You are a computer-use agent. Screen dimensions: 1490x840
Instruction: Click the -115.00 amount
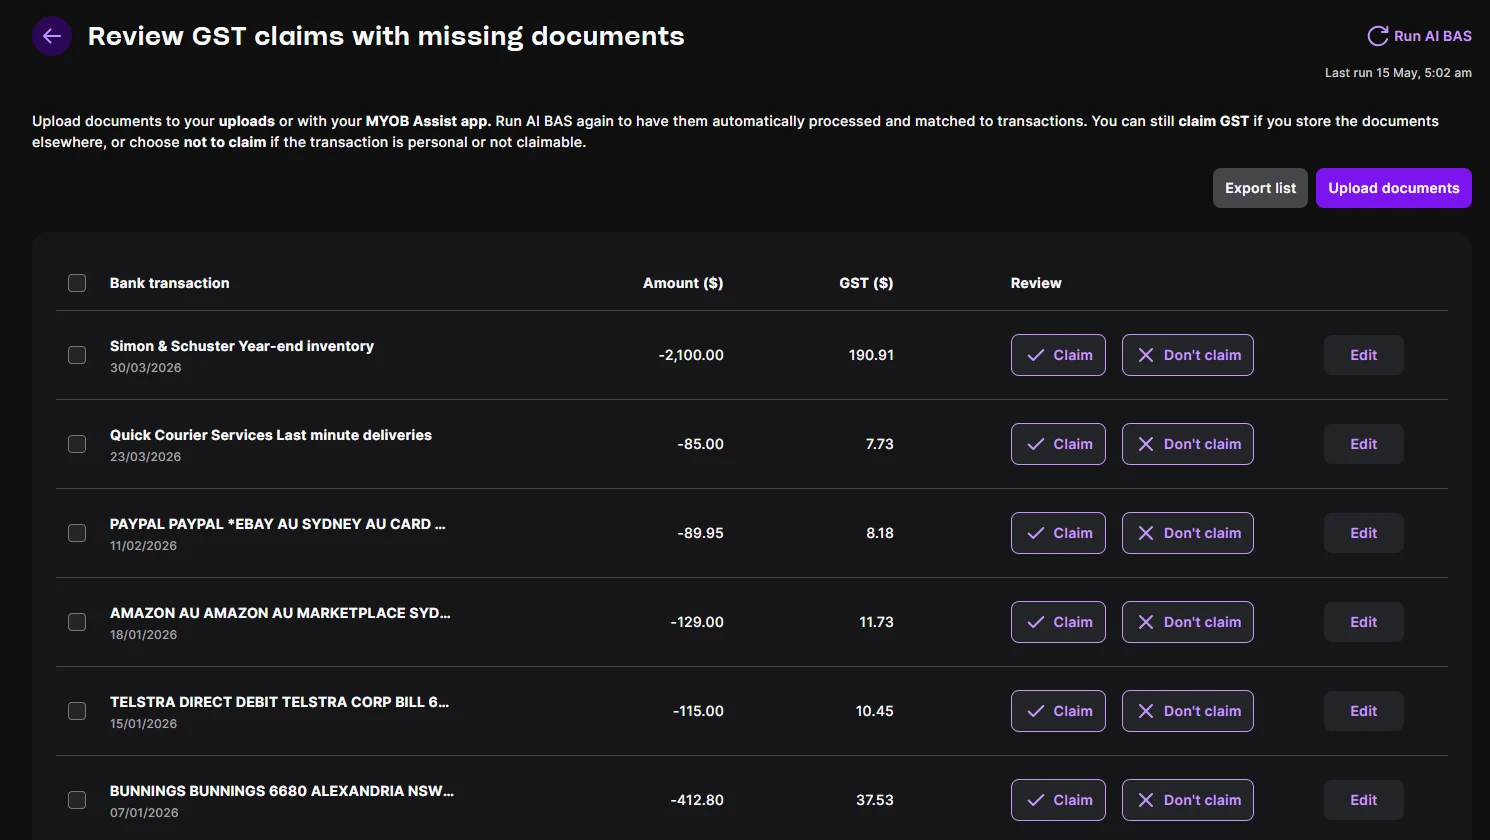(x=698, y=711)
